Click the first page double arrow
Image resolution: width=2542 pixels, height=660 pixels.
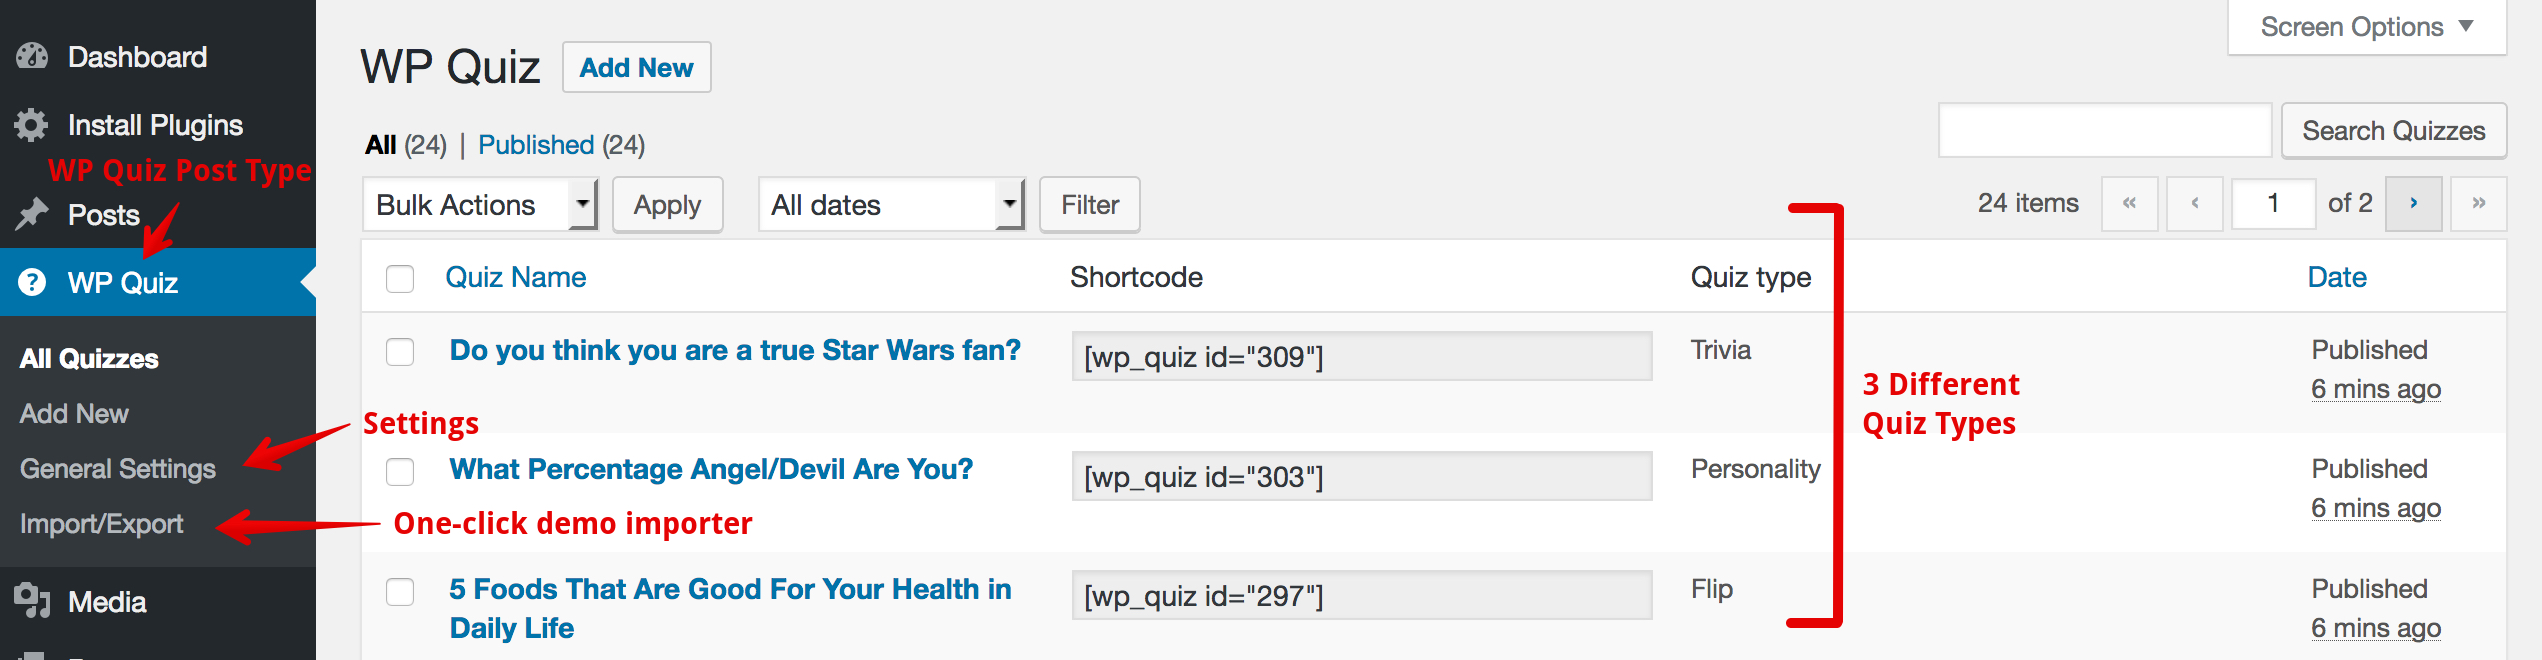(2130, 204)
